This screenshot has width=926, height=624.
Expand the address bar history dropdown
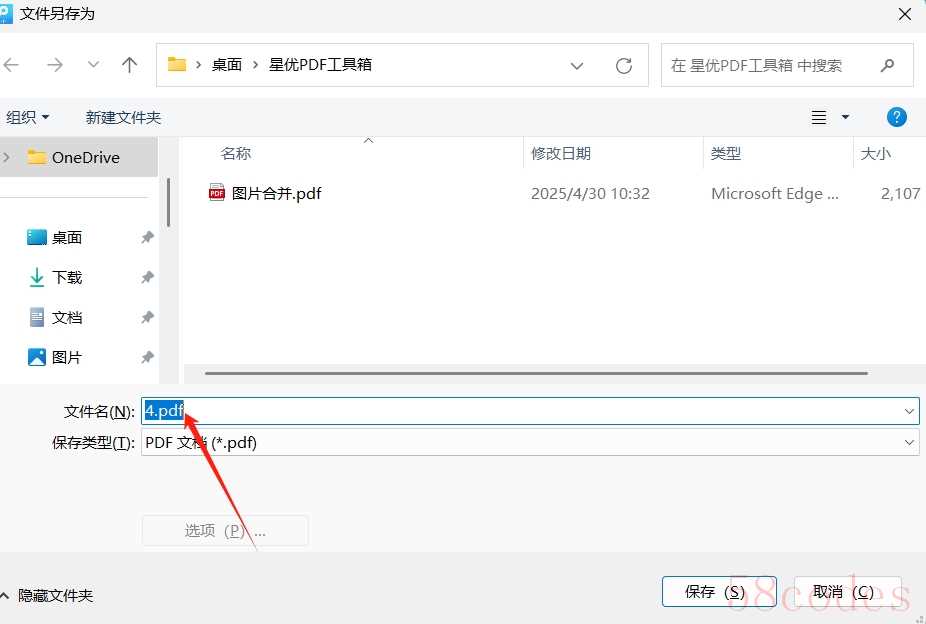(x=577, y=66)
